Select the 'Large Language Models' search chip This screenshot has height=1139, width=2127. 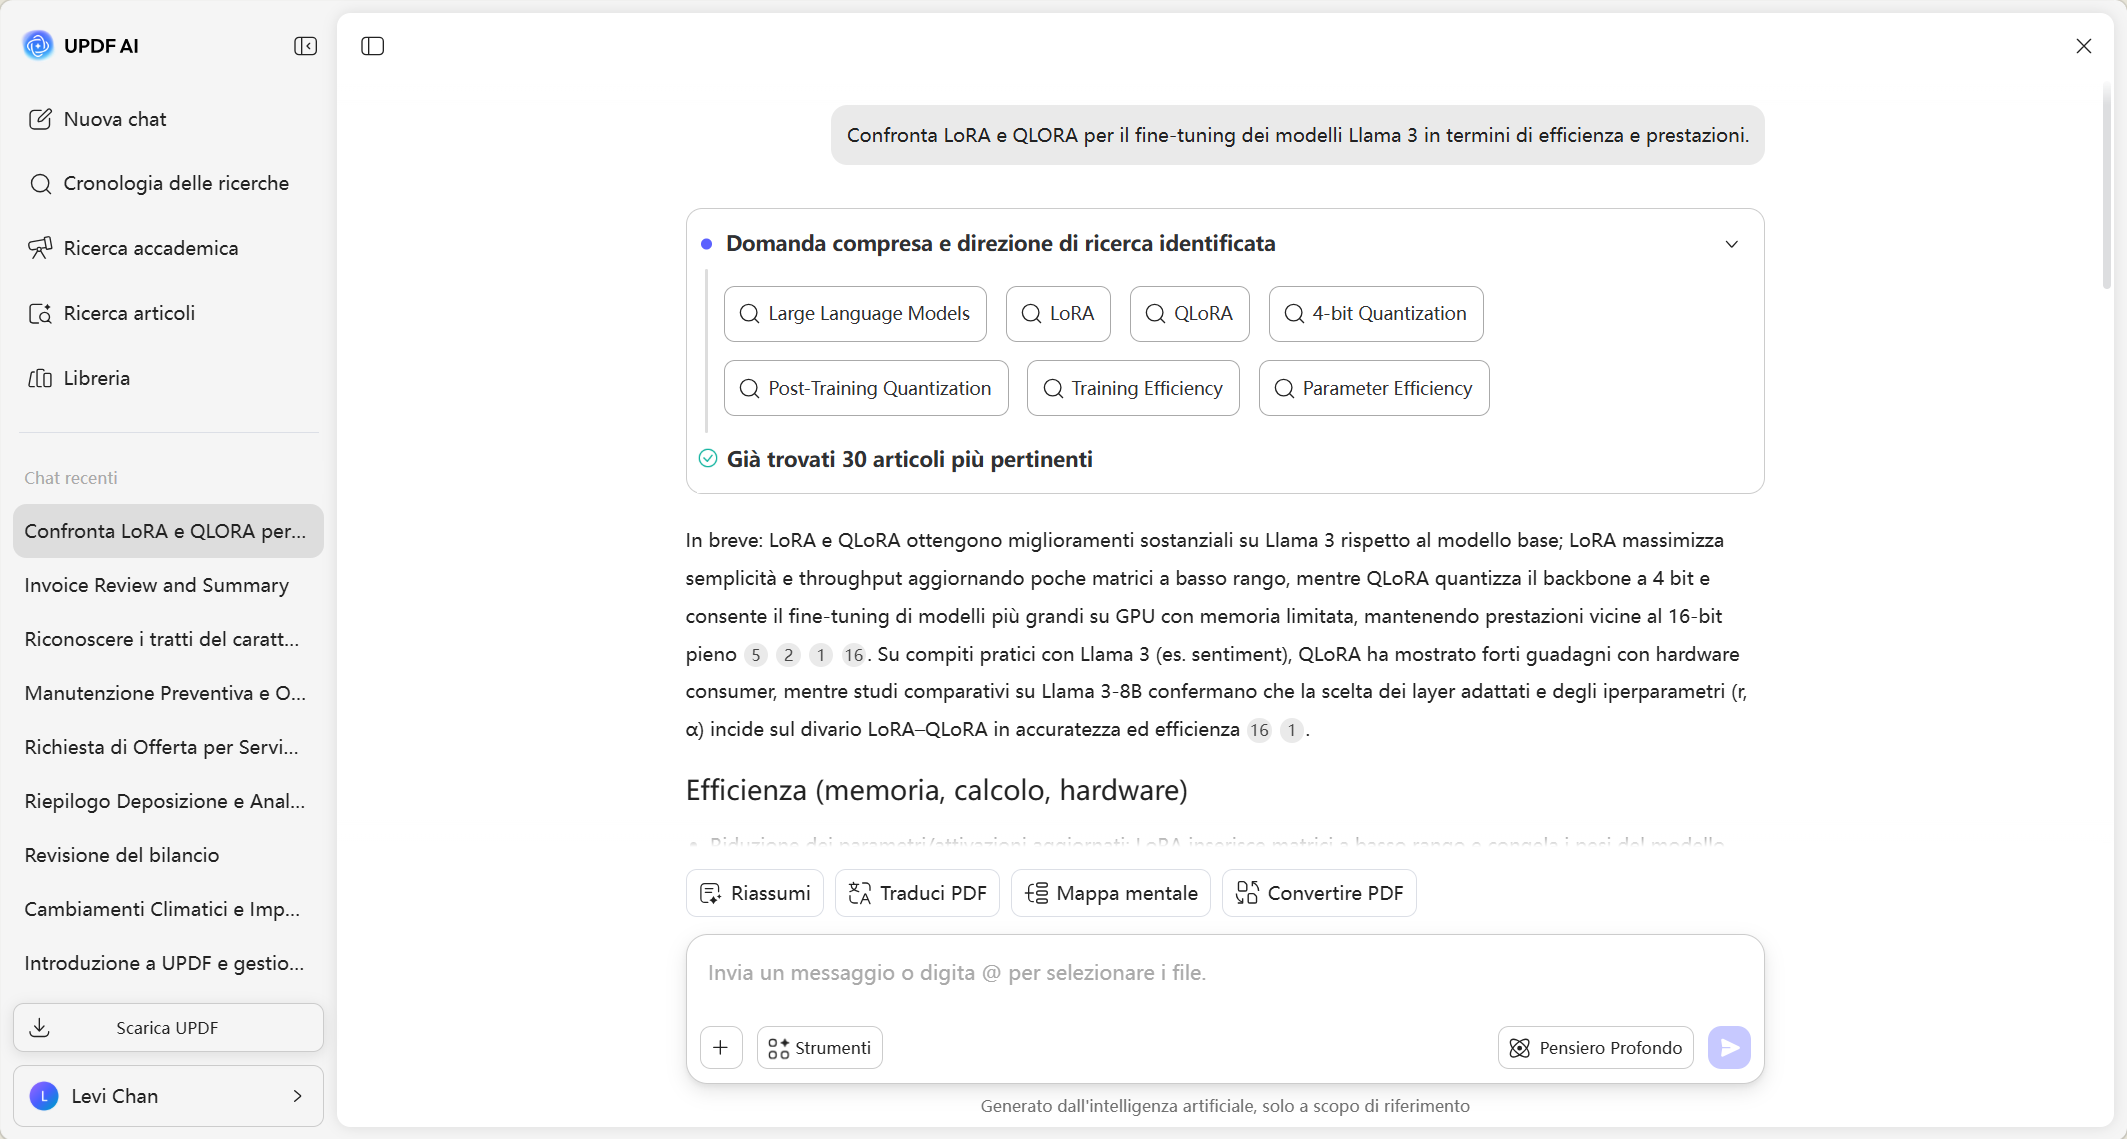click(855, 314)
